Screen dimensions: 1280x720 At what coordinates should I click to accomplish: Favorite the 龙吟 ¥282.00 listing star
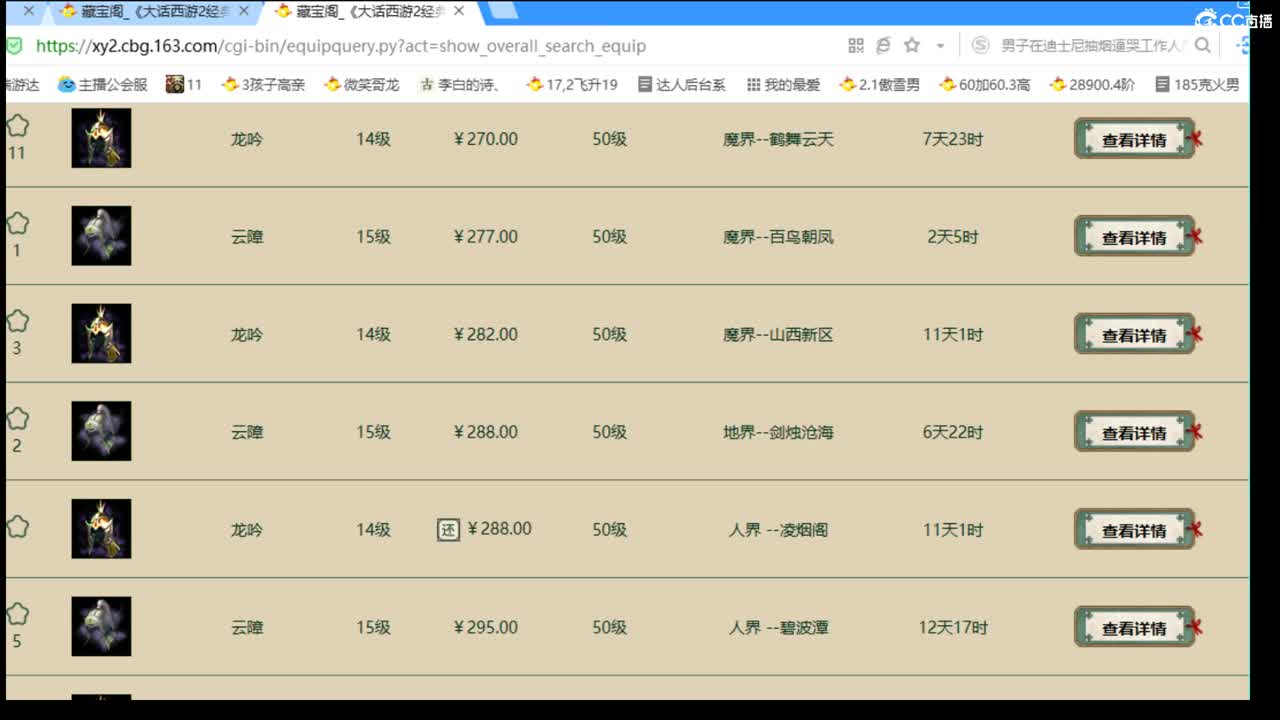(17, 321)
